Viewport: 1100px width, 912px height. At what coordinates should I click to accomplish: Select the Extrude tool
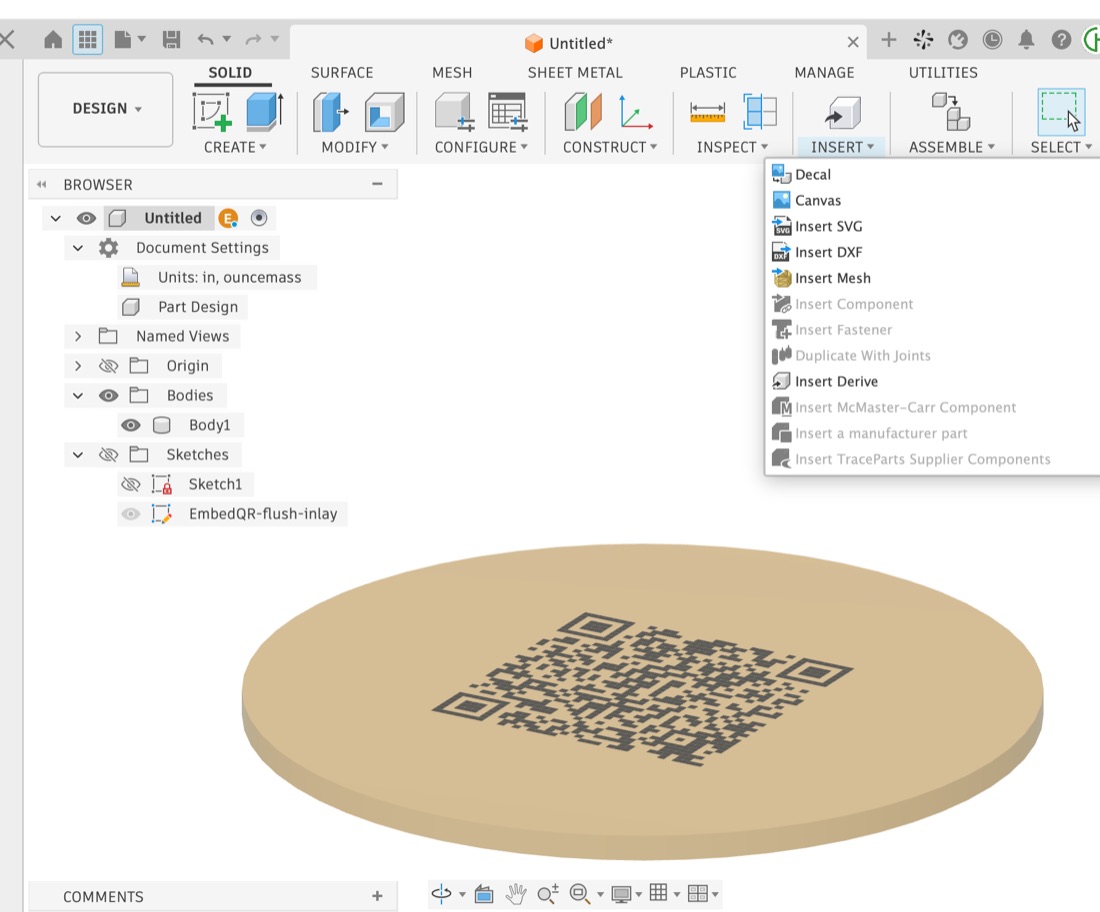[264, 112]
